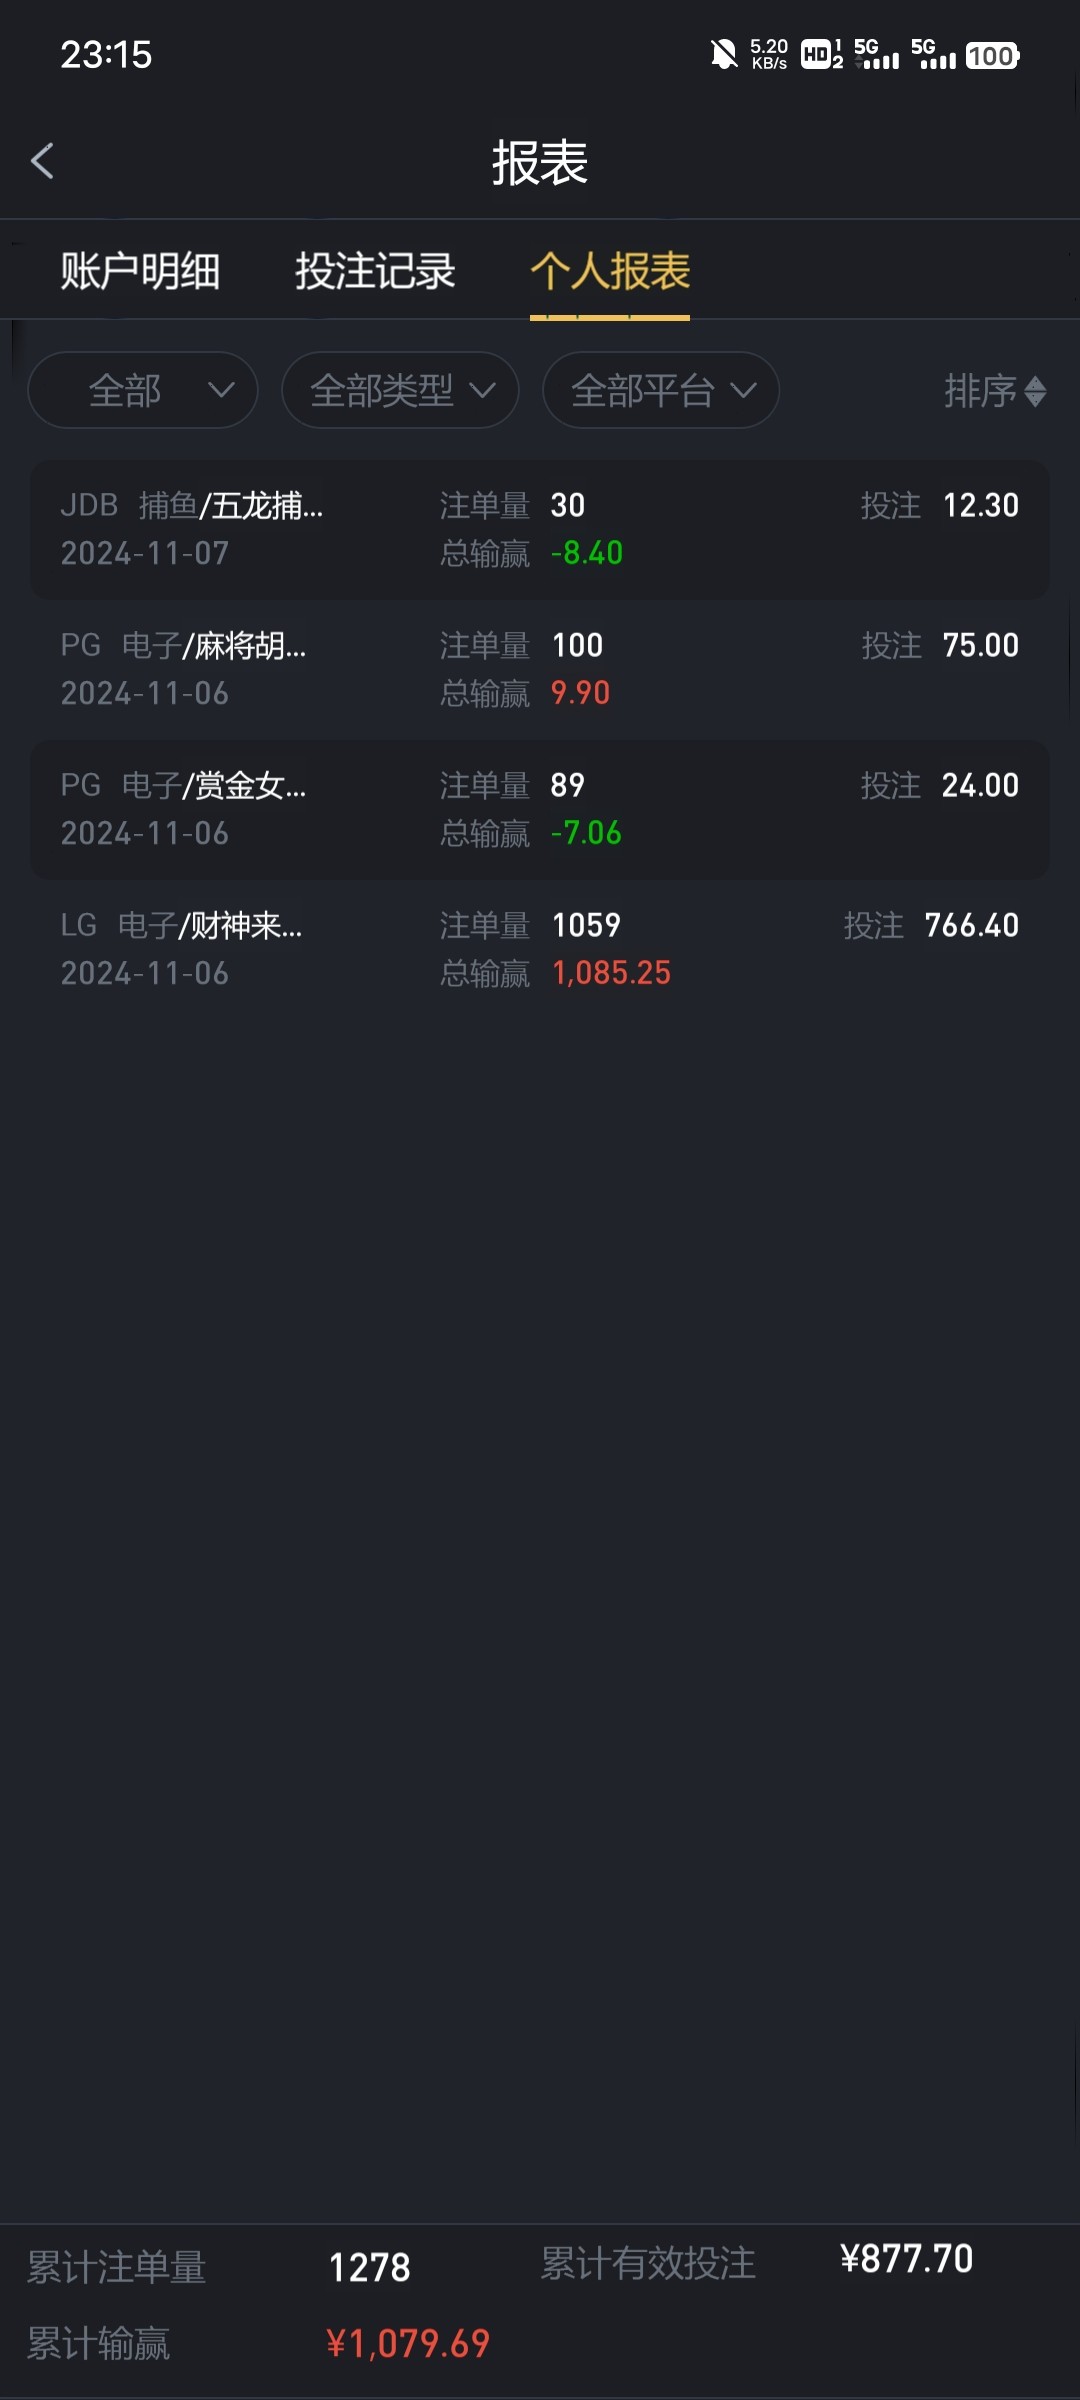Select the 个人报表 tab

(x=610, y=271)
